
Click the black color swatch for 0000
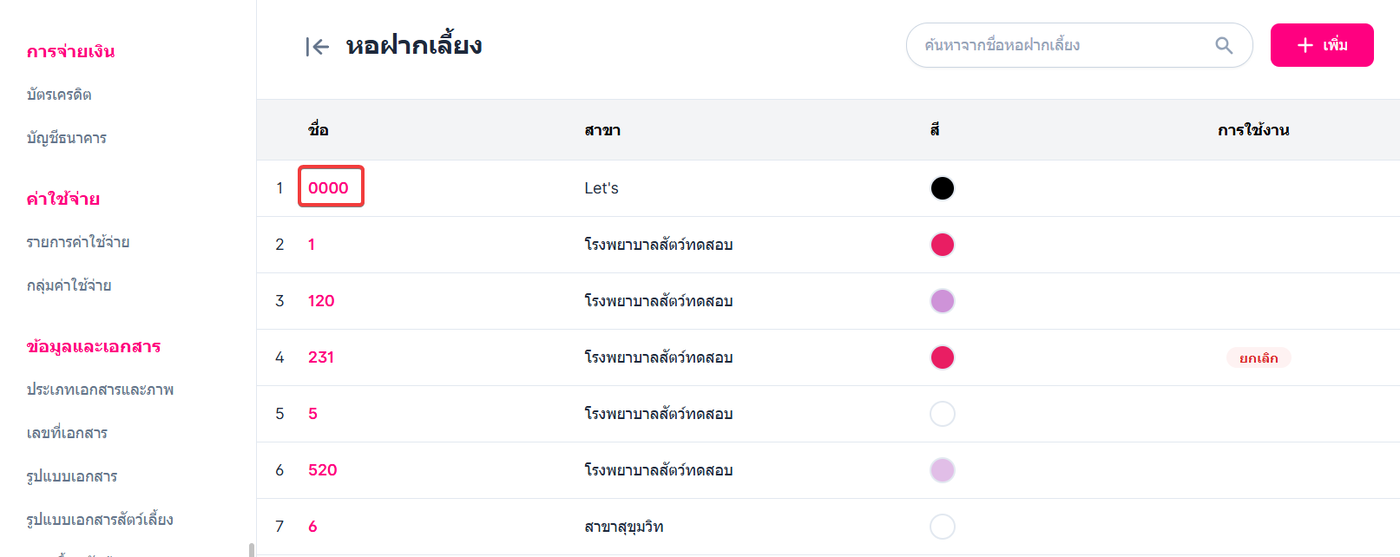pyautogui.click(x=942, y=188)
